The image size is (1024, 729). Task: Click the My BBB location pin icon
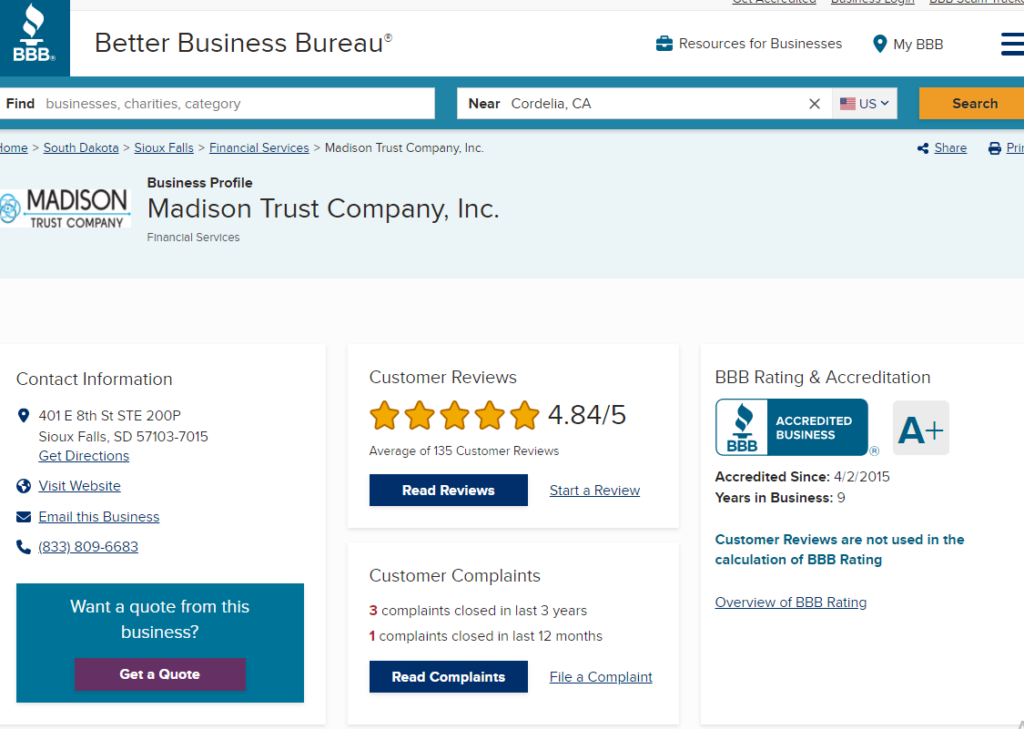click(880, 44)
